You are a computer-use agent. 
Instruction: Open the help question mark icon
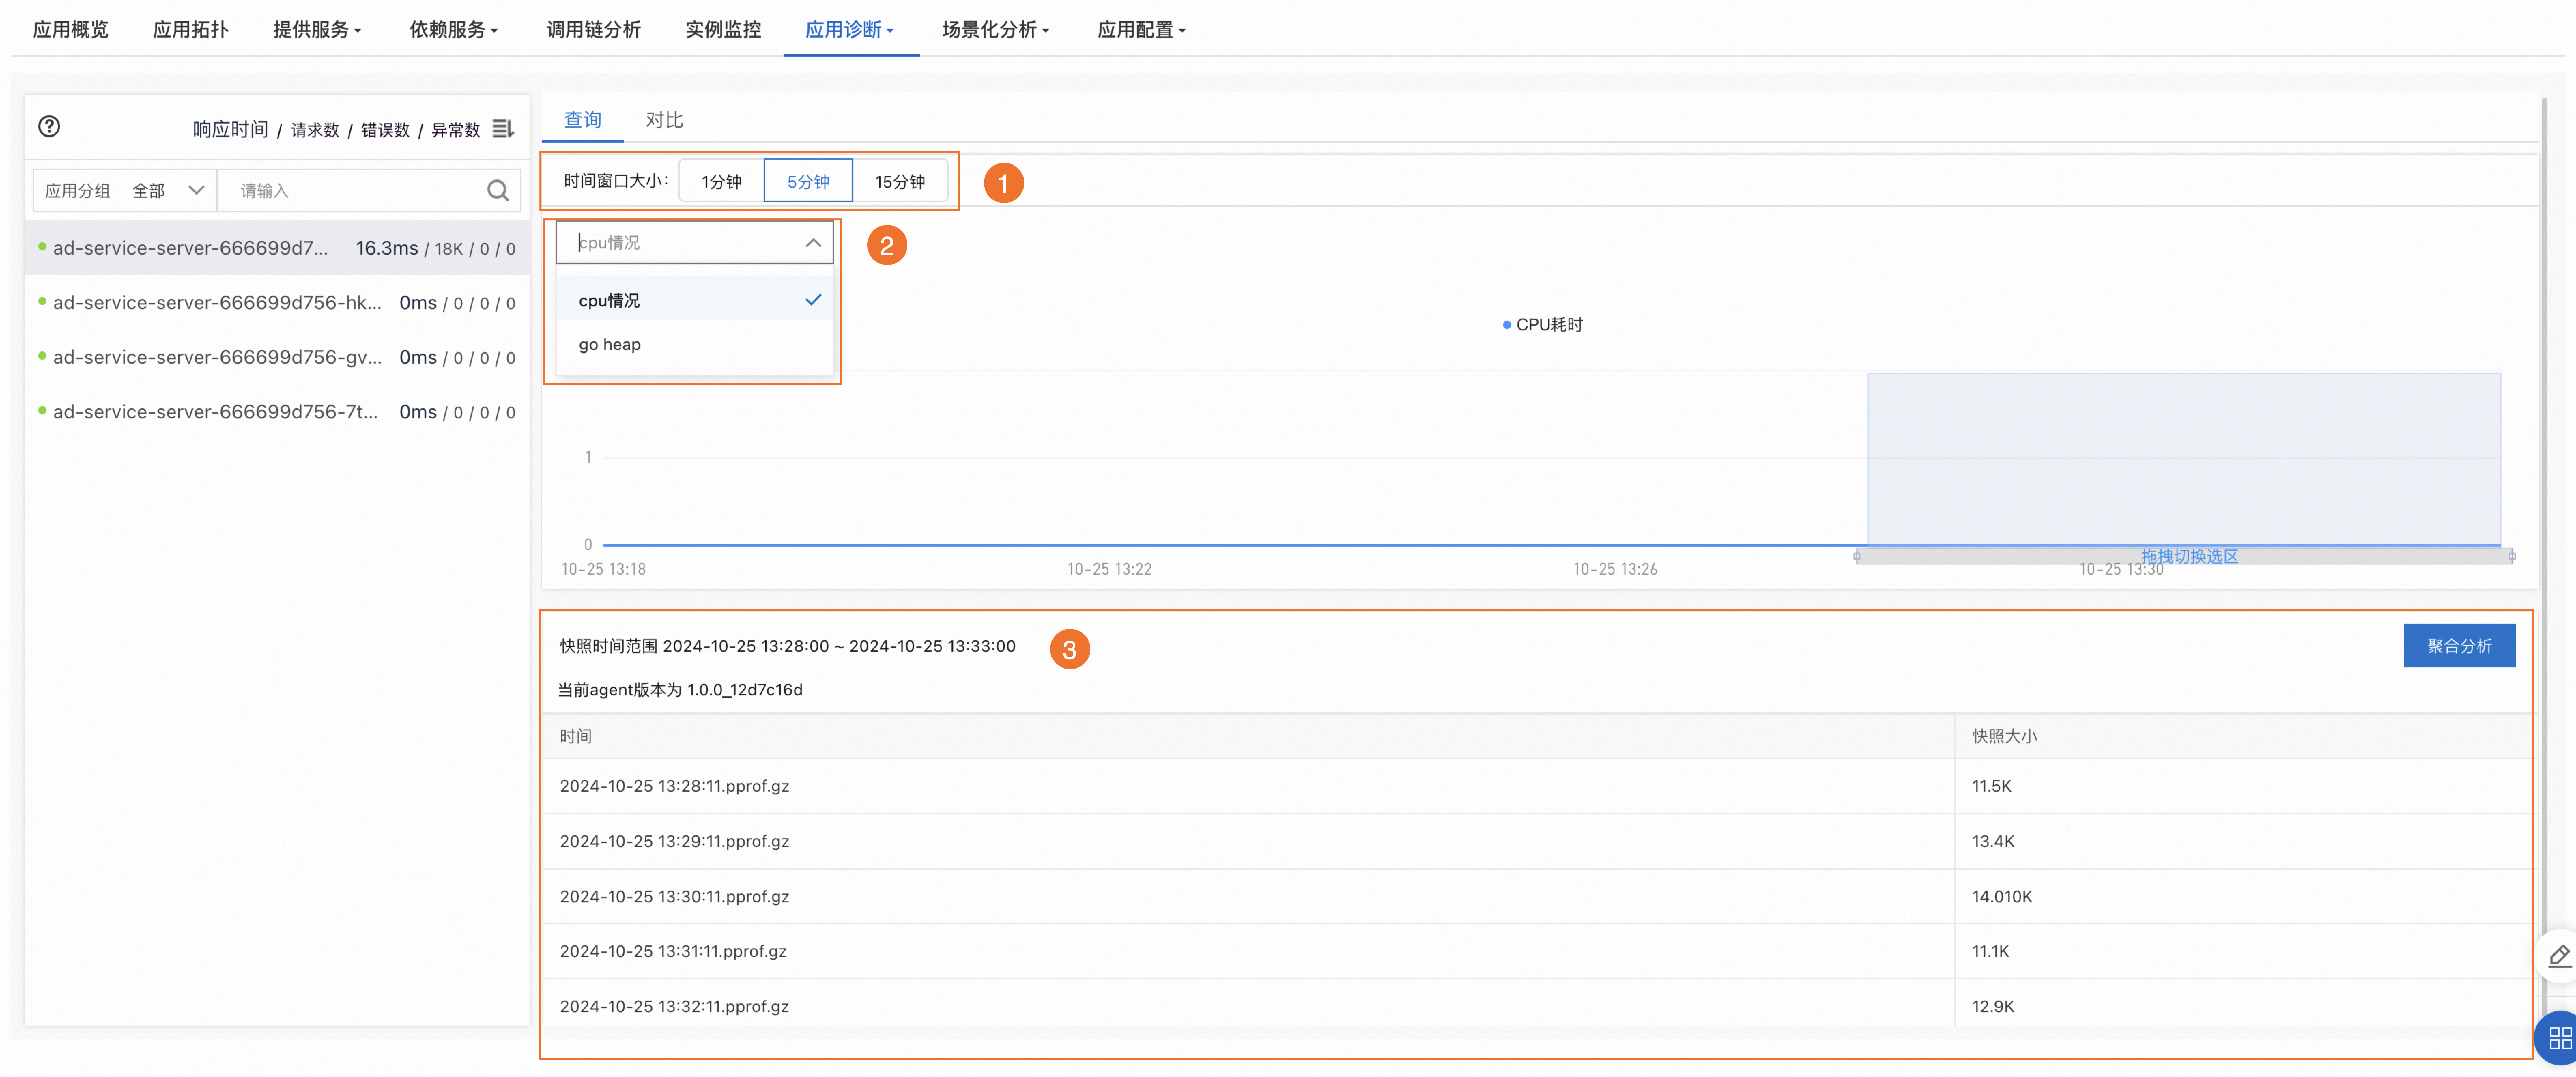49,127
